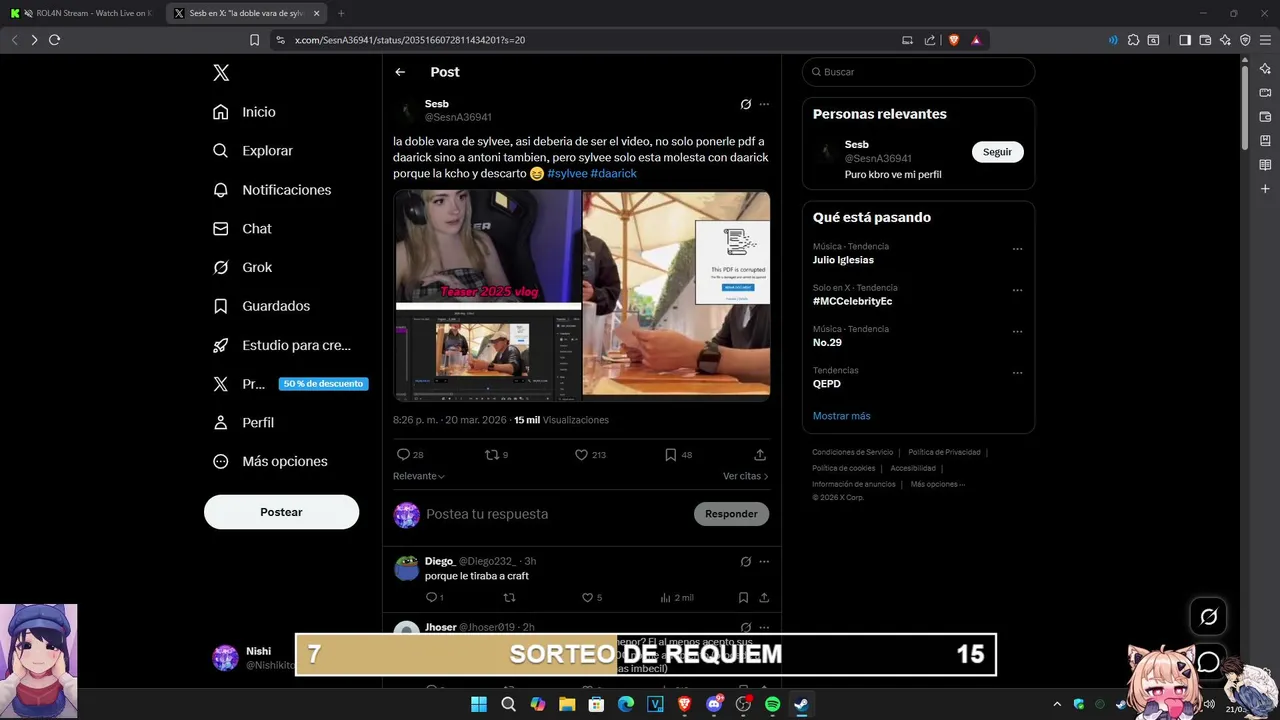Image resolution: width=1280 pixels, height=720 pixels.
Task: Open options for the No.29 trend
Action: tap(1017, 332)
